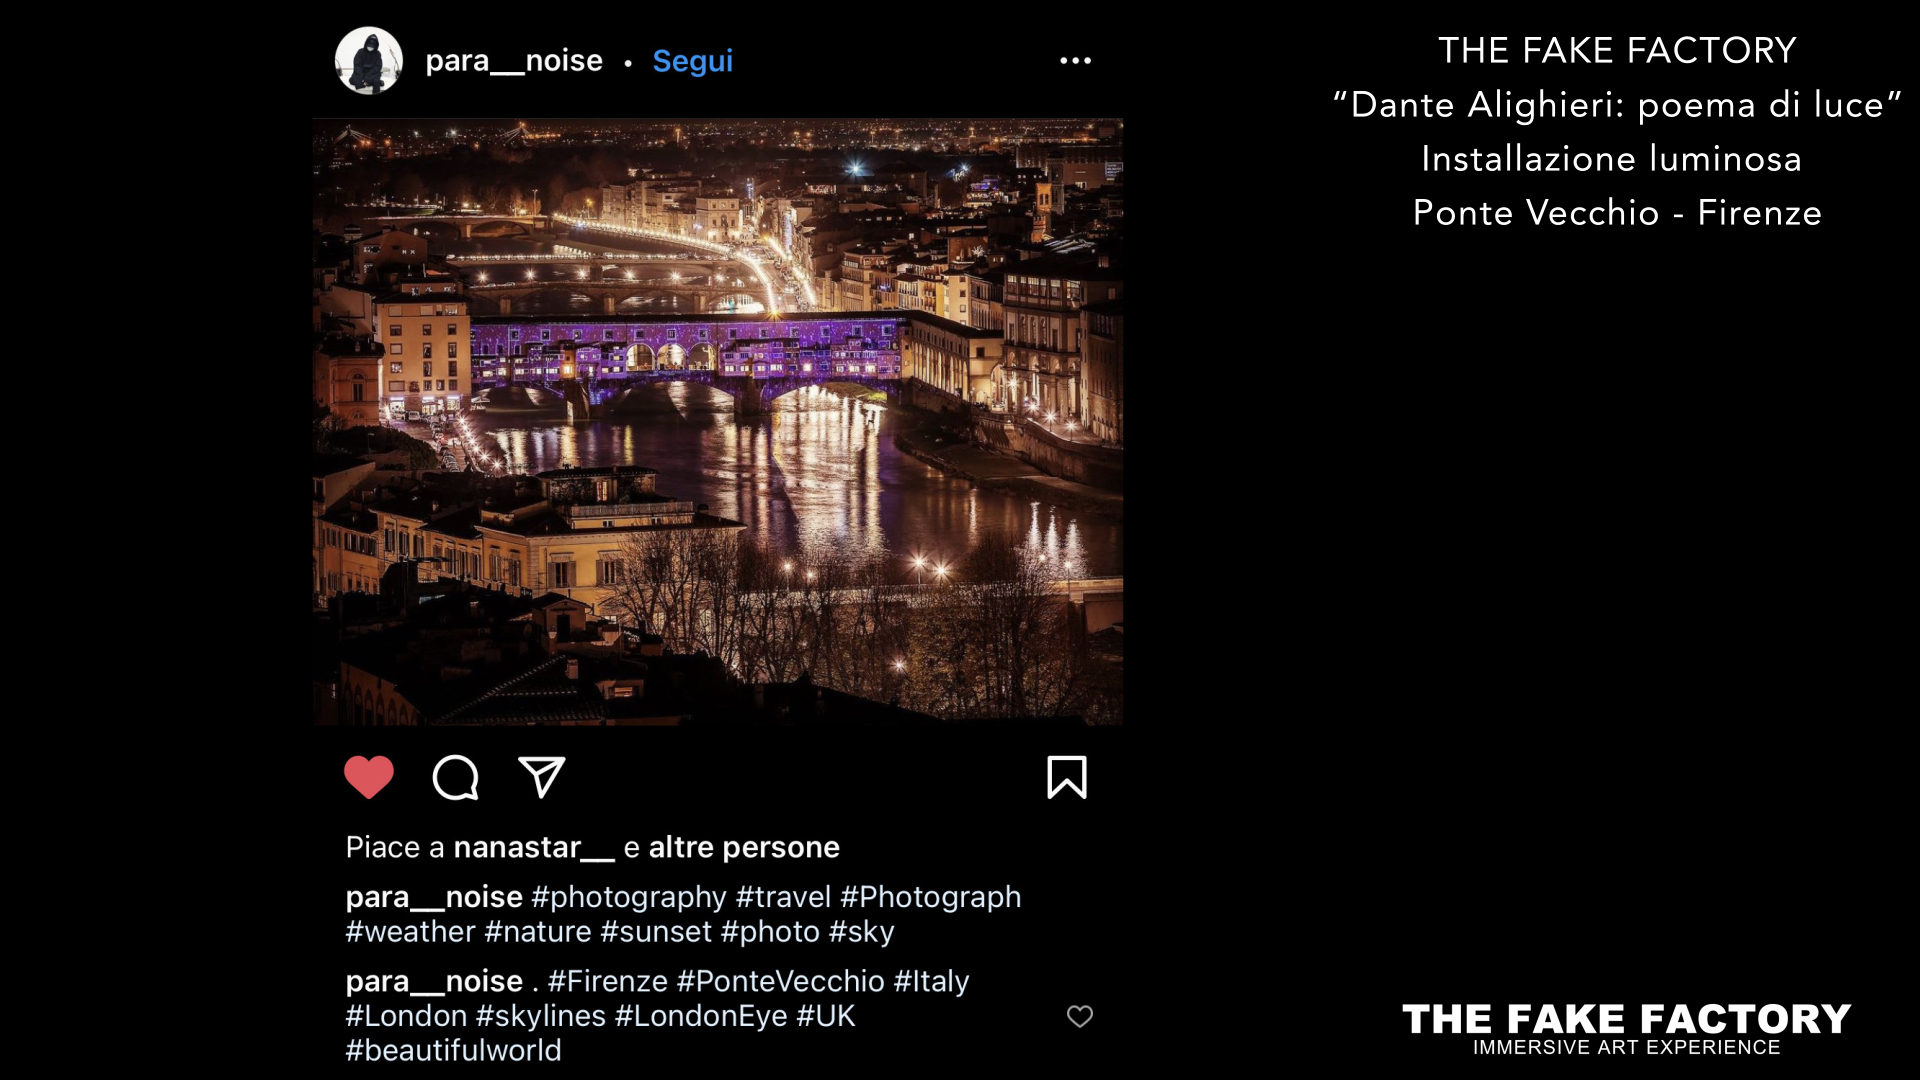Open the #photography hashtag

tap(629, 897)
